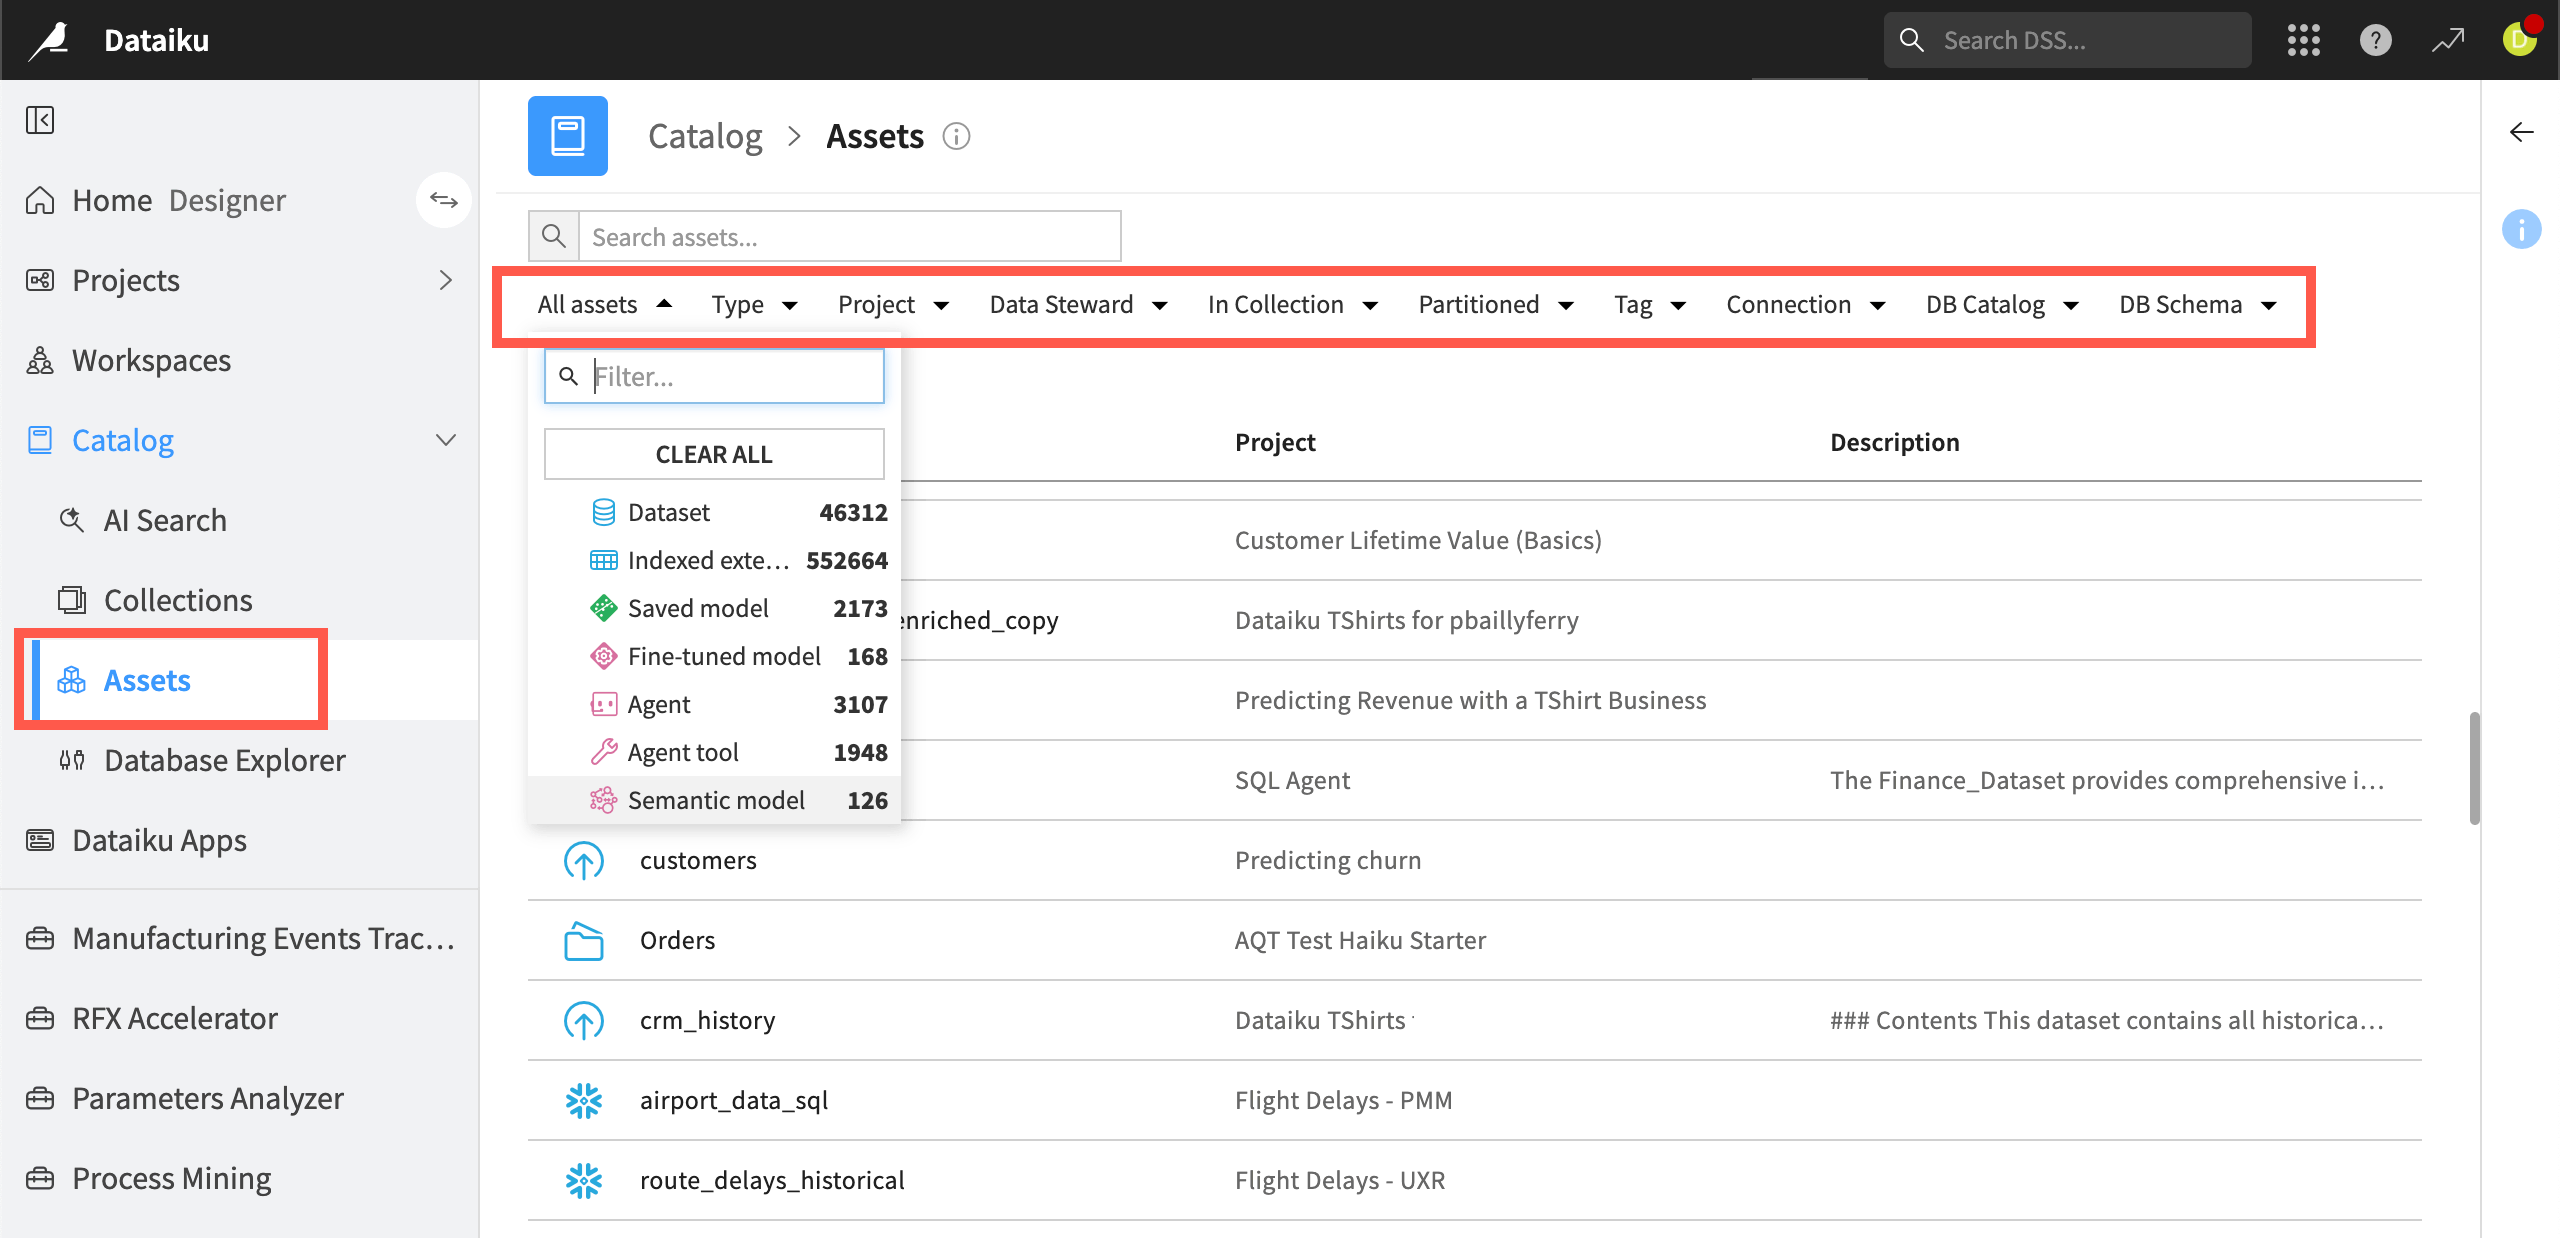
Task: Click the vertical scrollbar thumb of assets list
Action: coord(2474,768)
